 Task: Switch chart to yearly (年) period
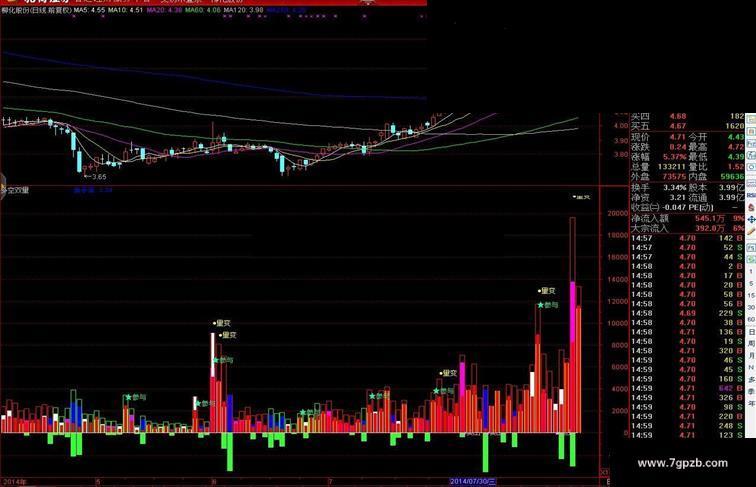click(x=751, y=403)
